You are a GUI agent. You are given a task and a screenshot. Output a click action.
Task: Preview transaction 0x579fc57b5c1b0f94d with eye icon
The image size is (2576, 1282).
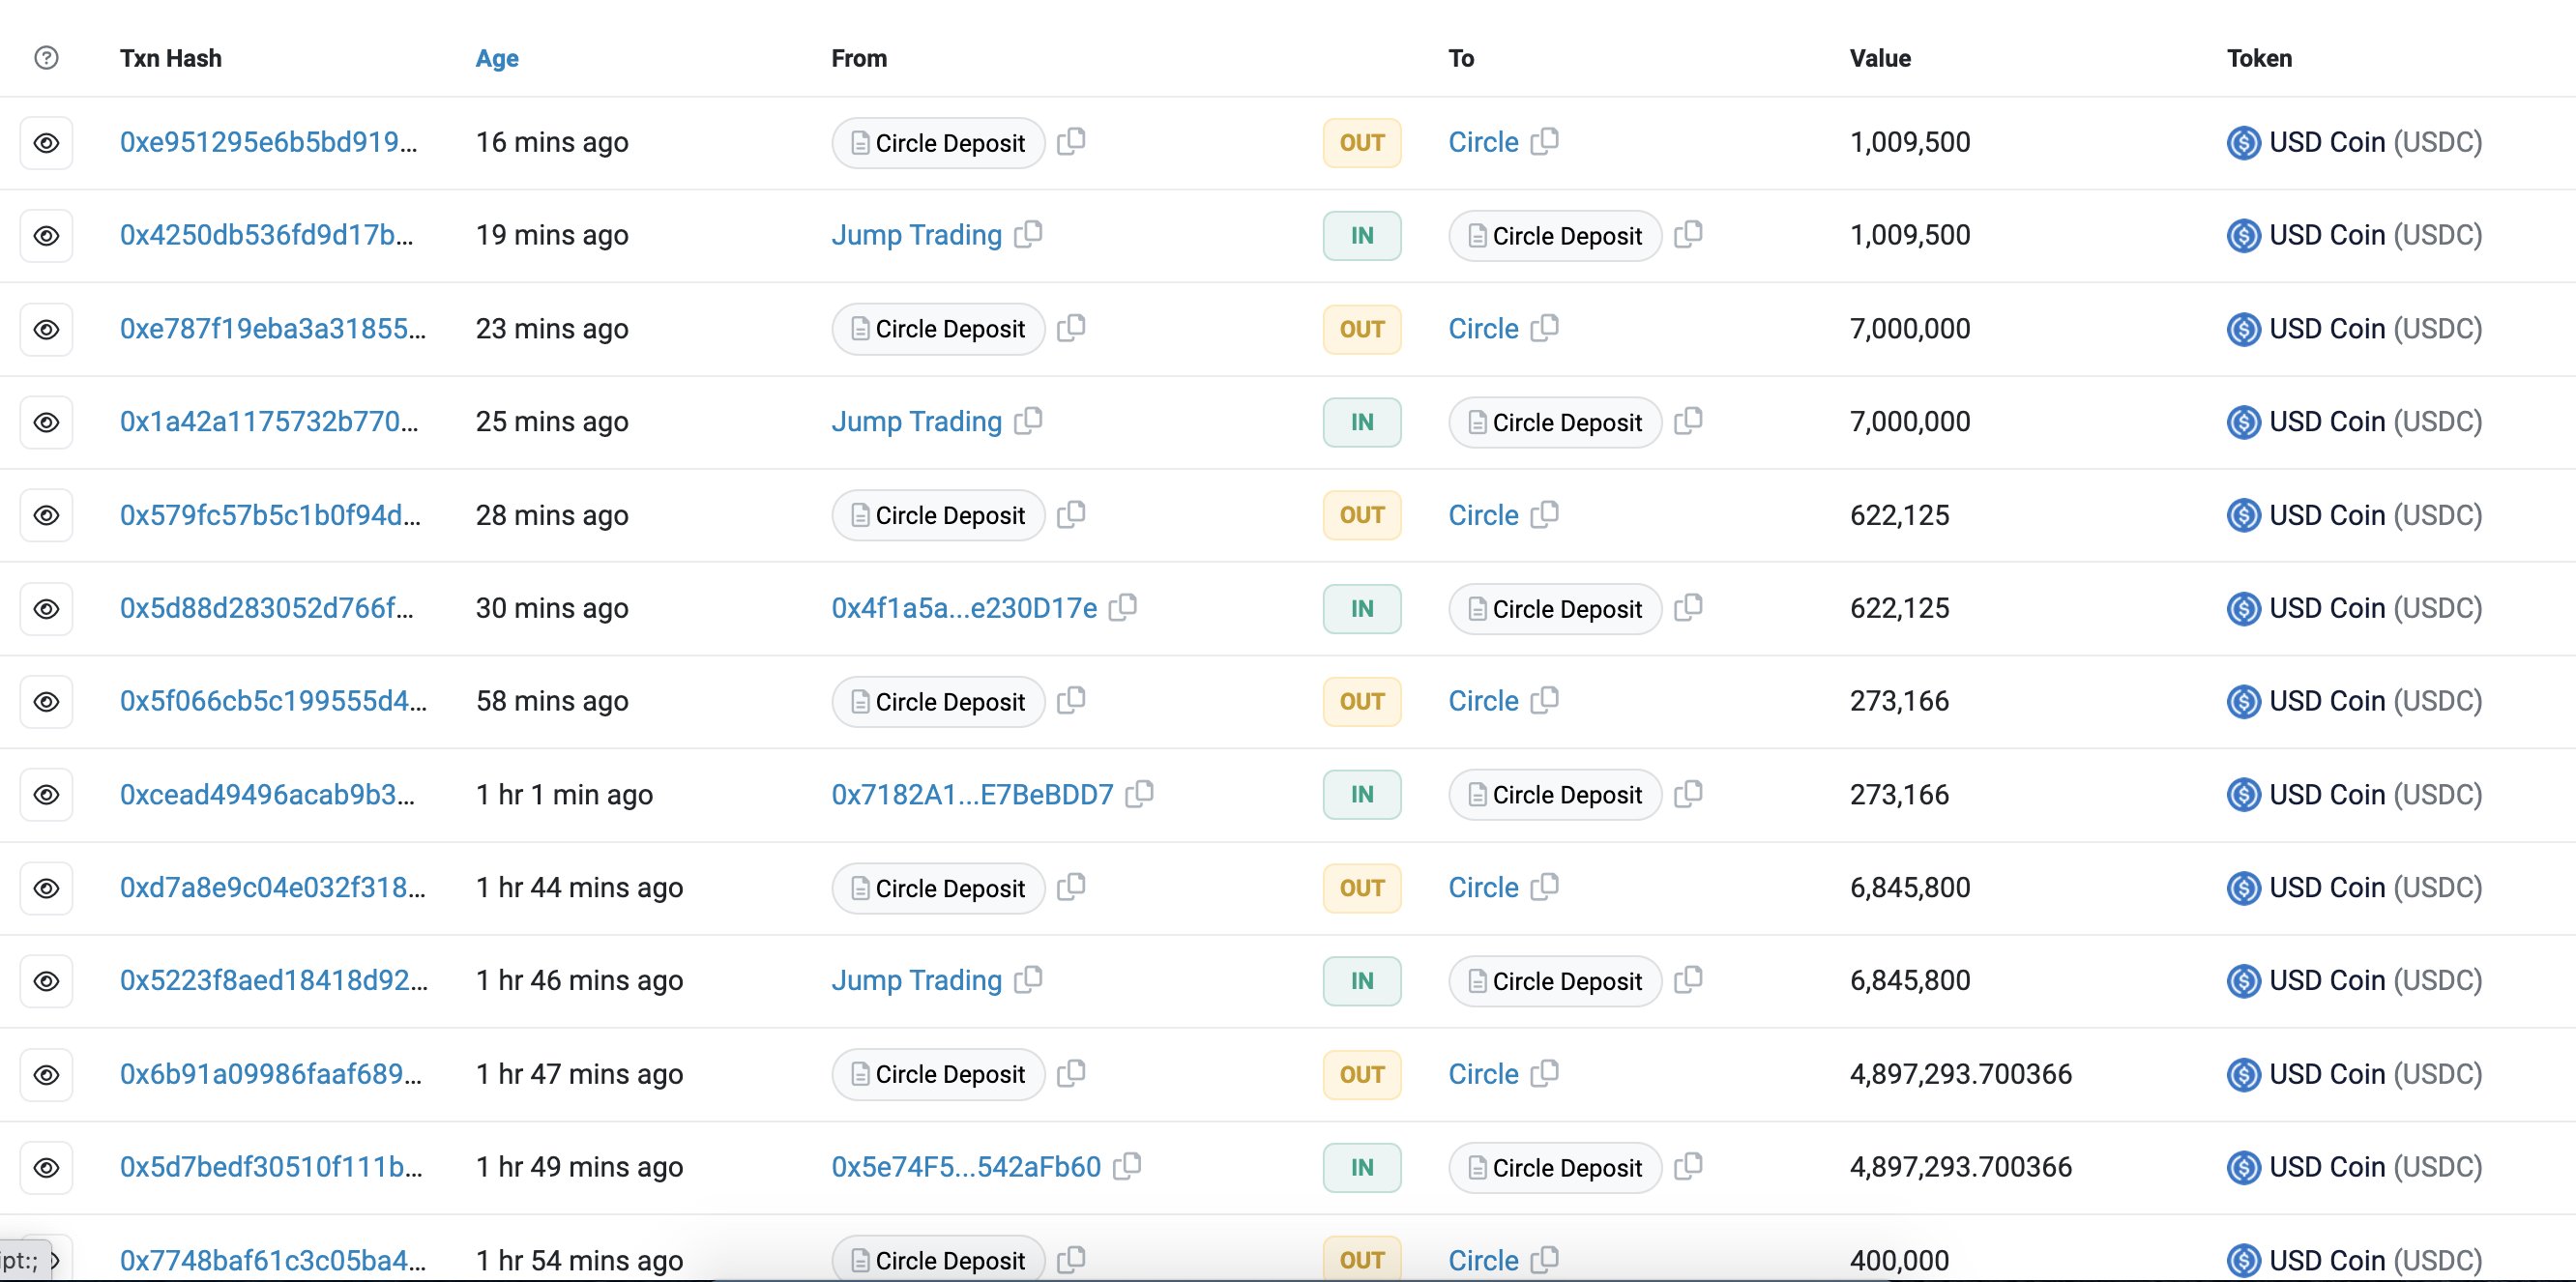click(x=46, y=515)
